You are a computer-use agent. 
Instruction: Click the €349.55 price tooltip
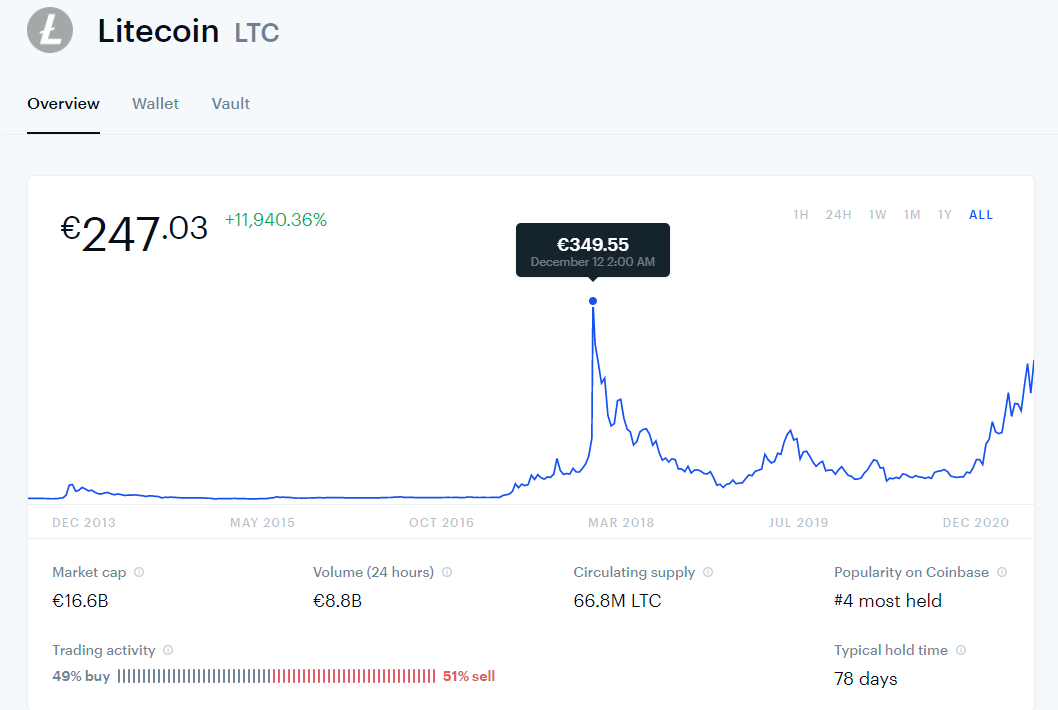(593, 250)
